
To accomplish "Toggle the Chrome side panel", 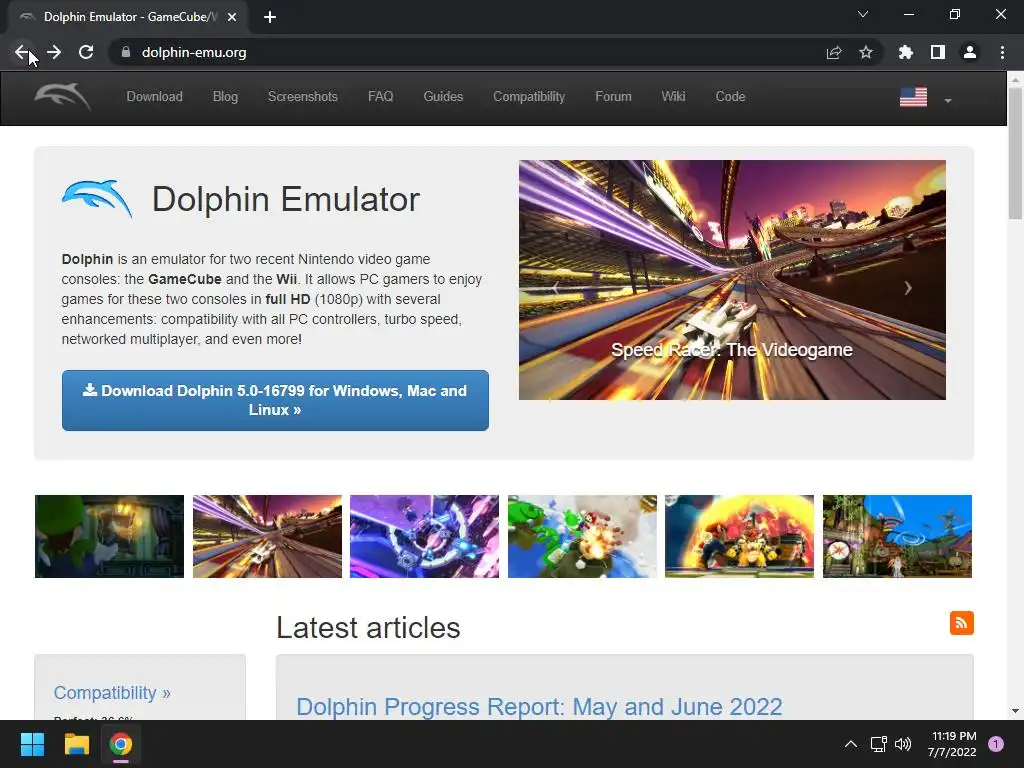I will point(938,52).
